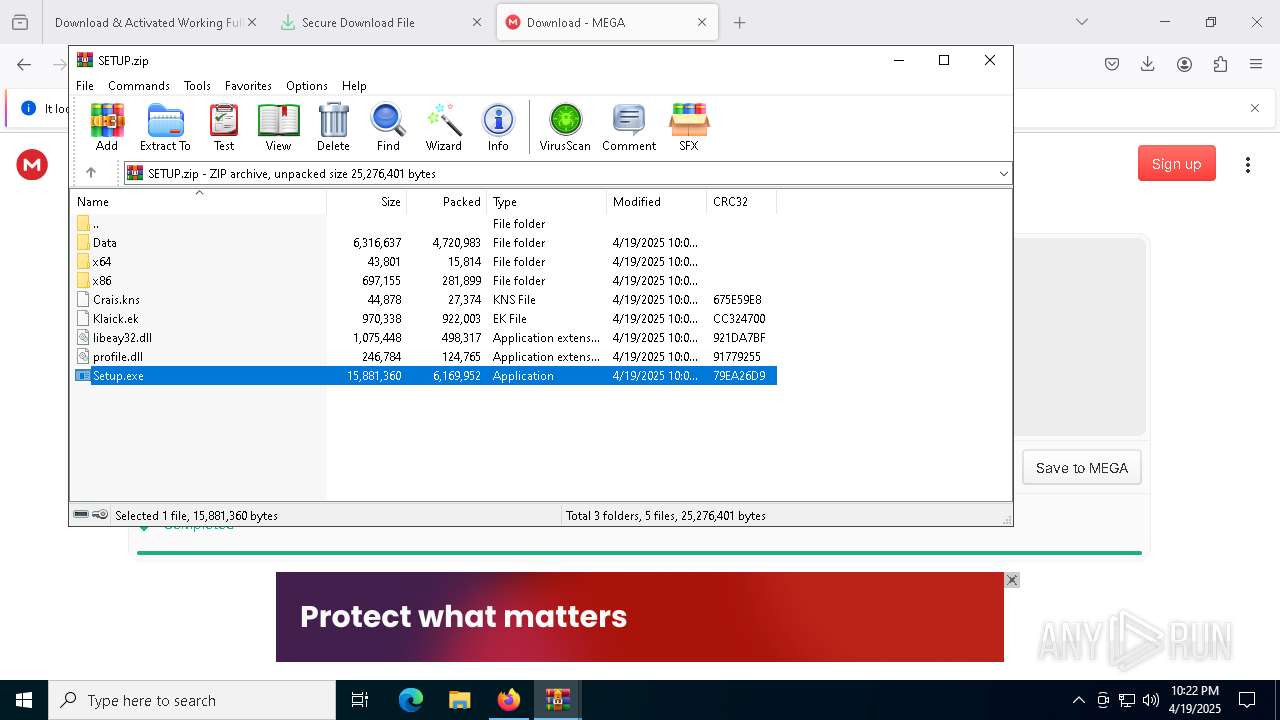This screenshot has height=720, width=1280.
Task: Dismiss the Firefox notification bar
Action: 1255,108
